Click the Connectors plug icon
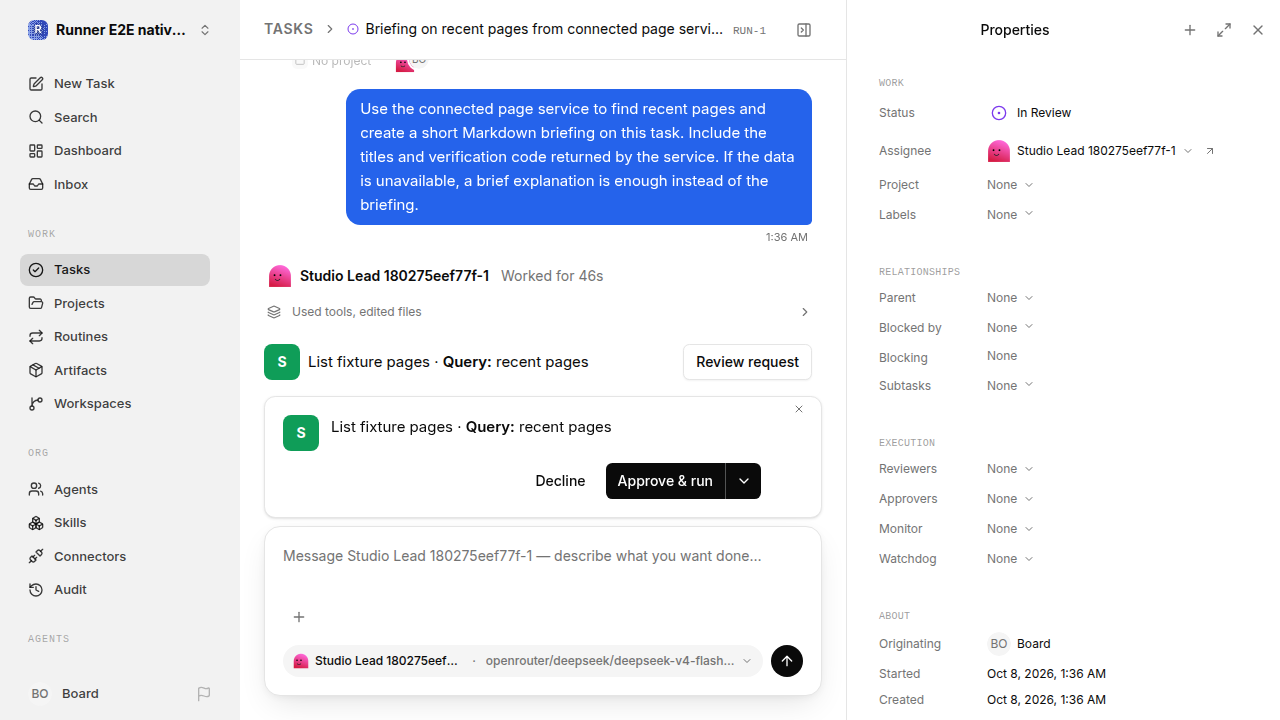This screenshot has width=1280, height=720. (36, 557)
